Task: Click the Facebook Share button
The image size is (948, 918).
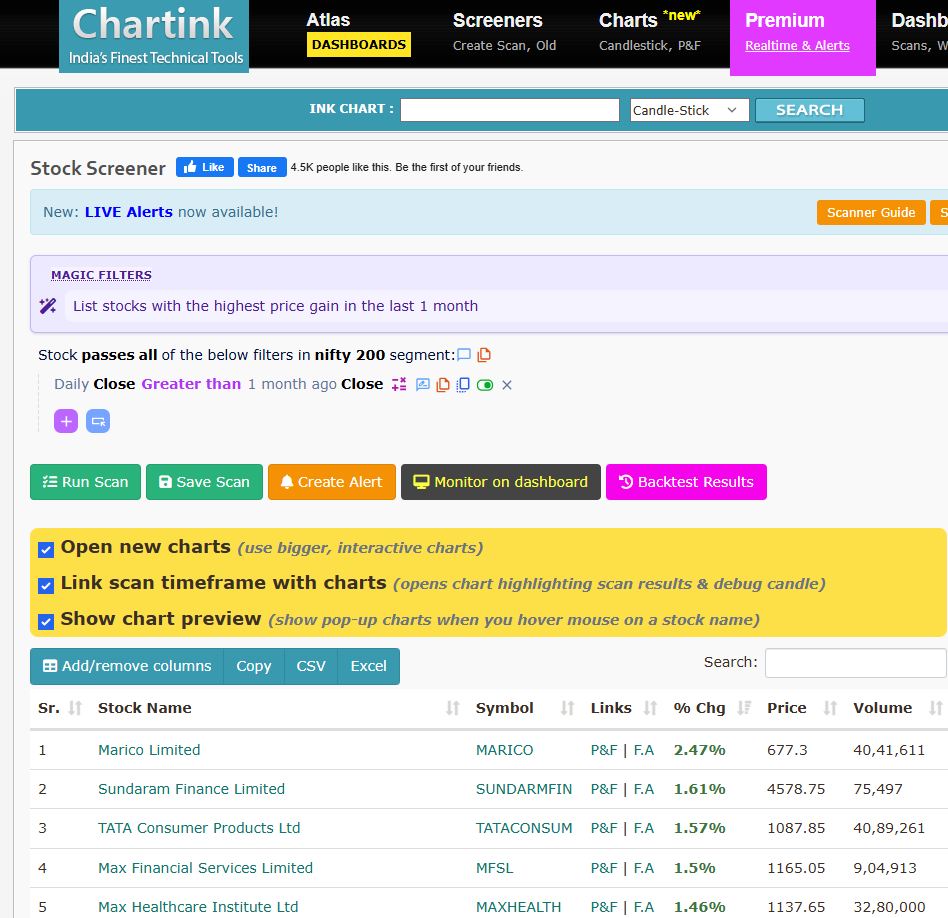Action: pyautogui.click(x=262, y=168)
